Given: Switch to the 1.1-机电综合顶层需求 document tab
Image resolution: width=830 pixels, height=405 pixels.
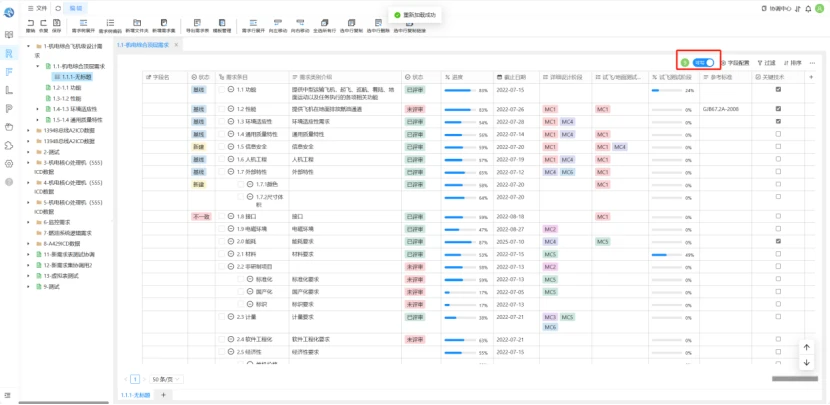Looking at the screenshot, I should pyautogui.click(x=143, y=45).
